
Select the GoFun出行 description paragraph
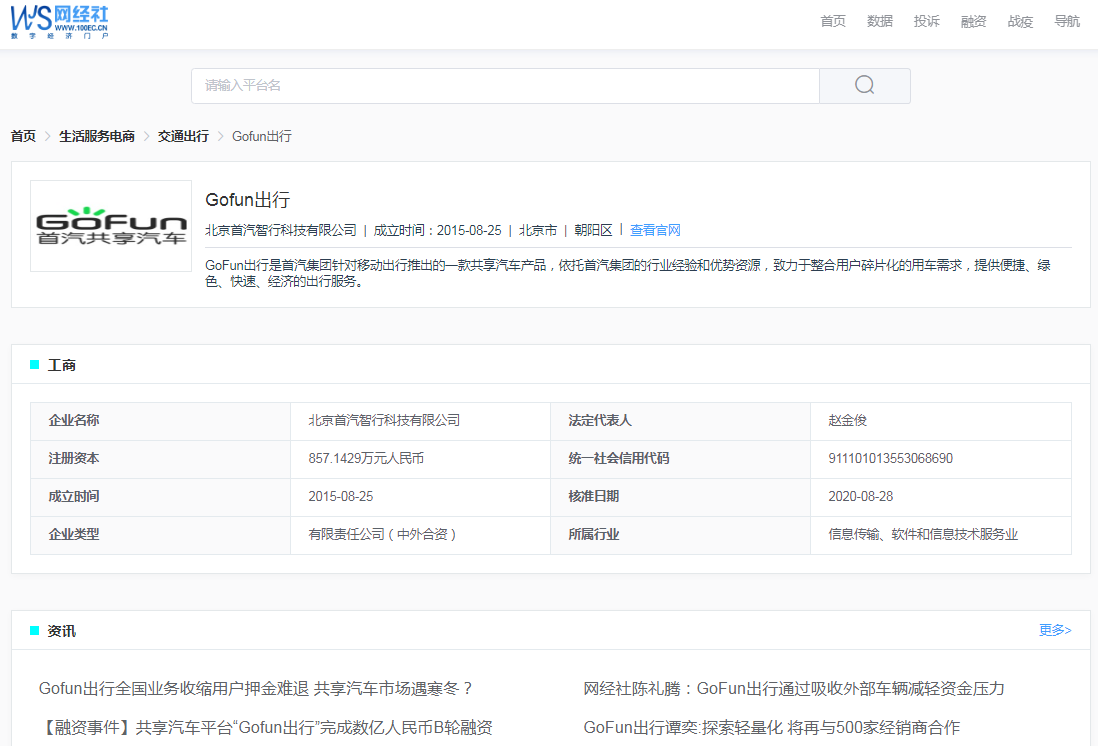627,273
